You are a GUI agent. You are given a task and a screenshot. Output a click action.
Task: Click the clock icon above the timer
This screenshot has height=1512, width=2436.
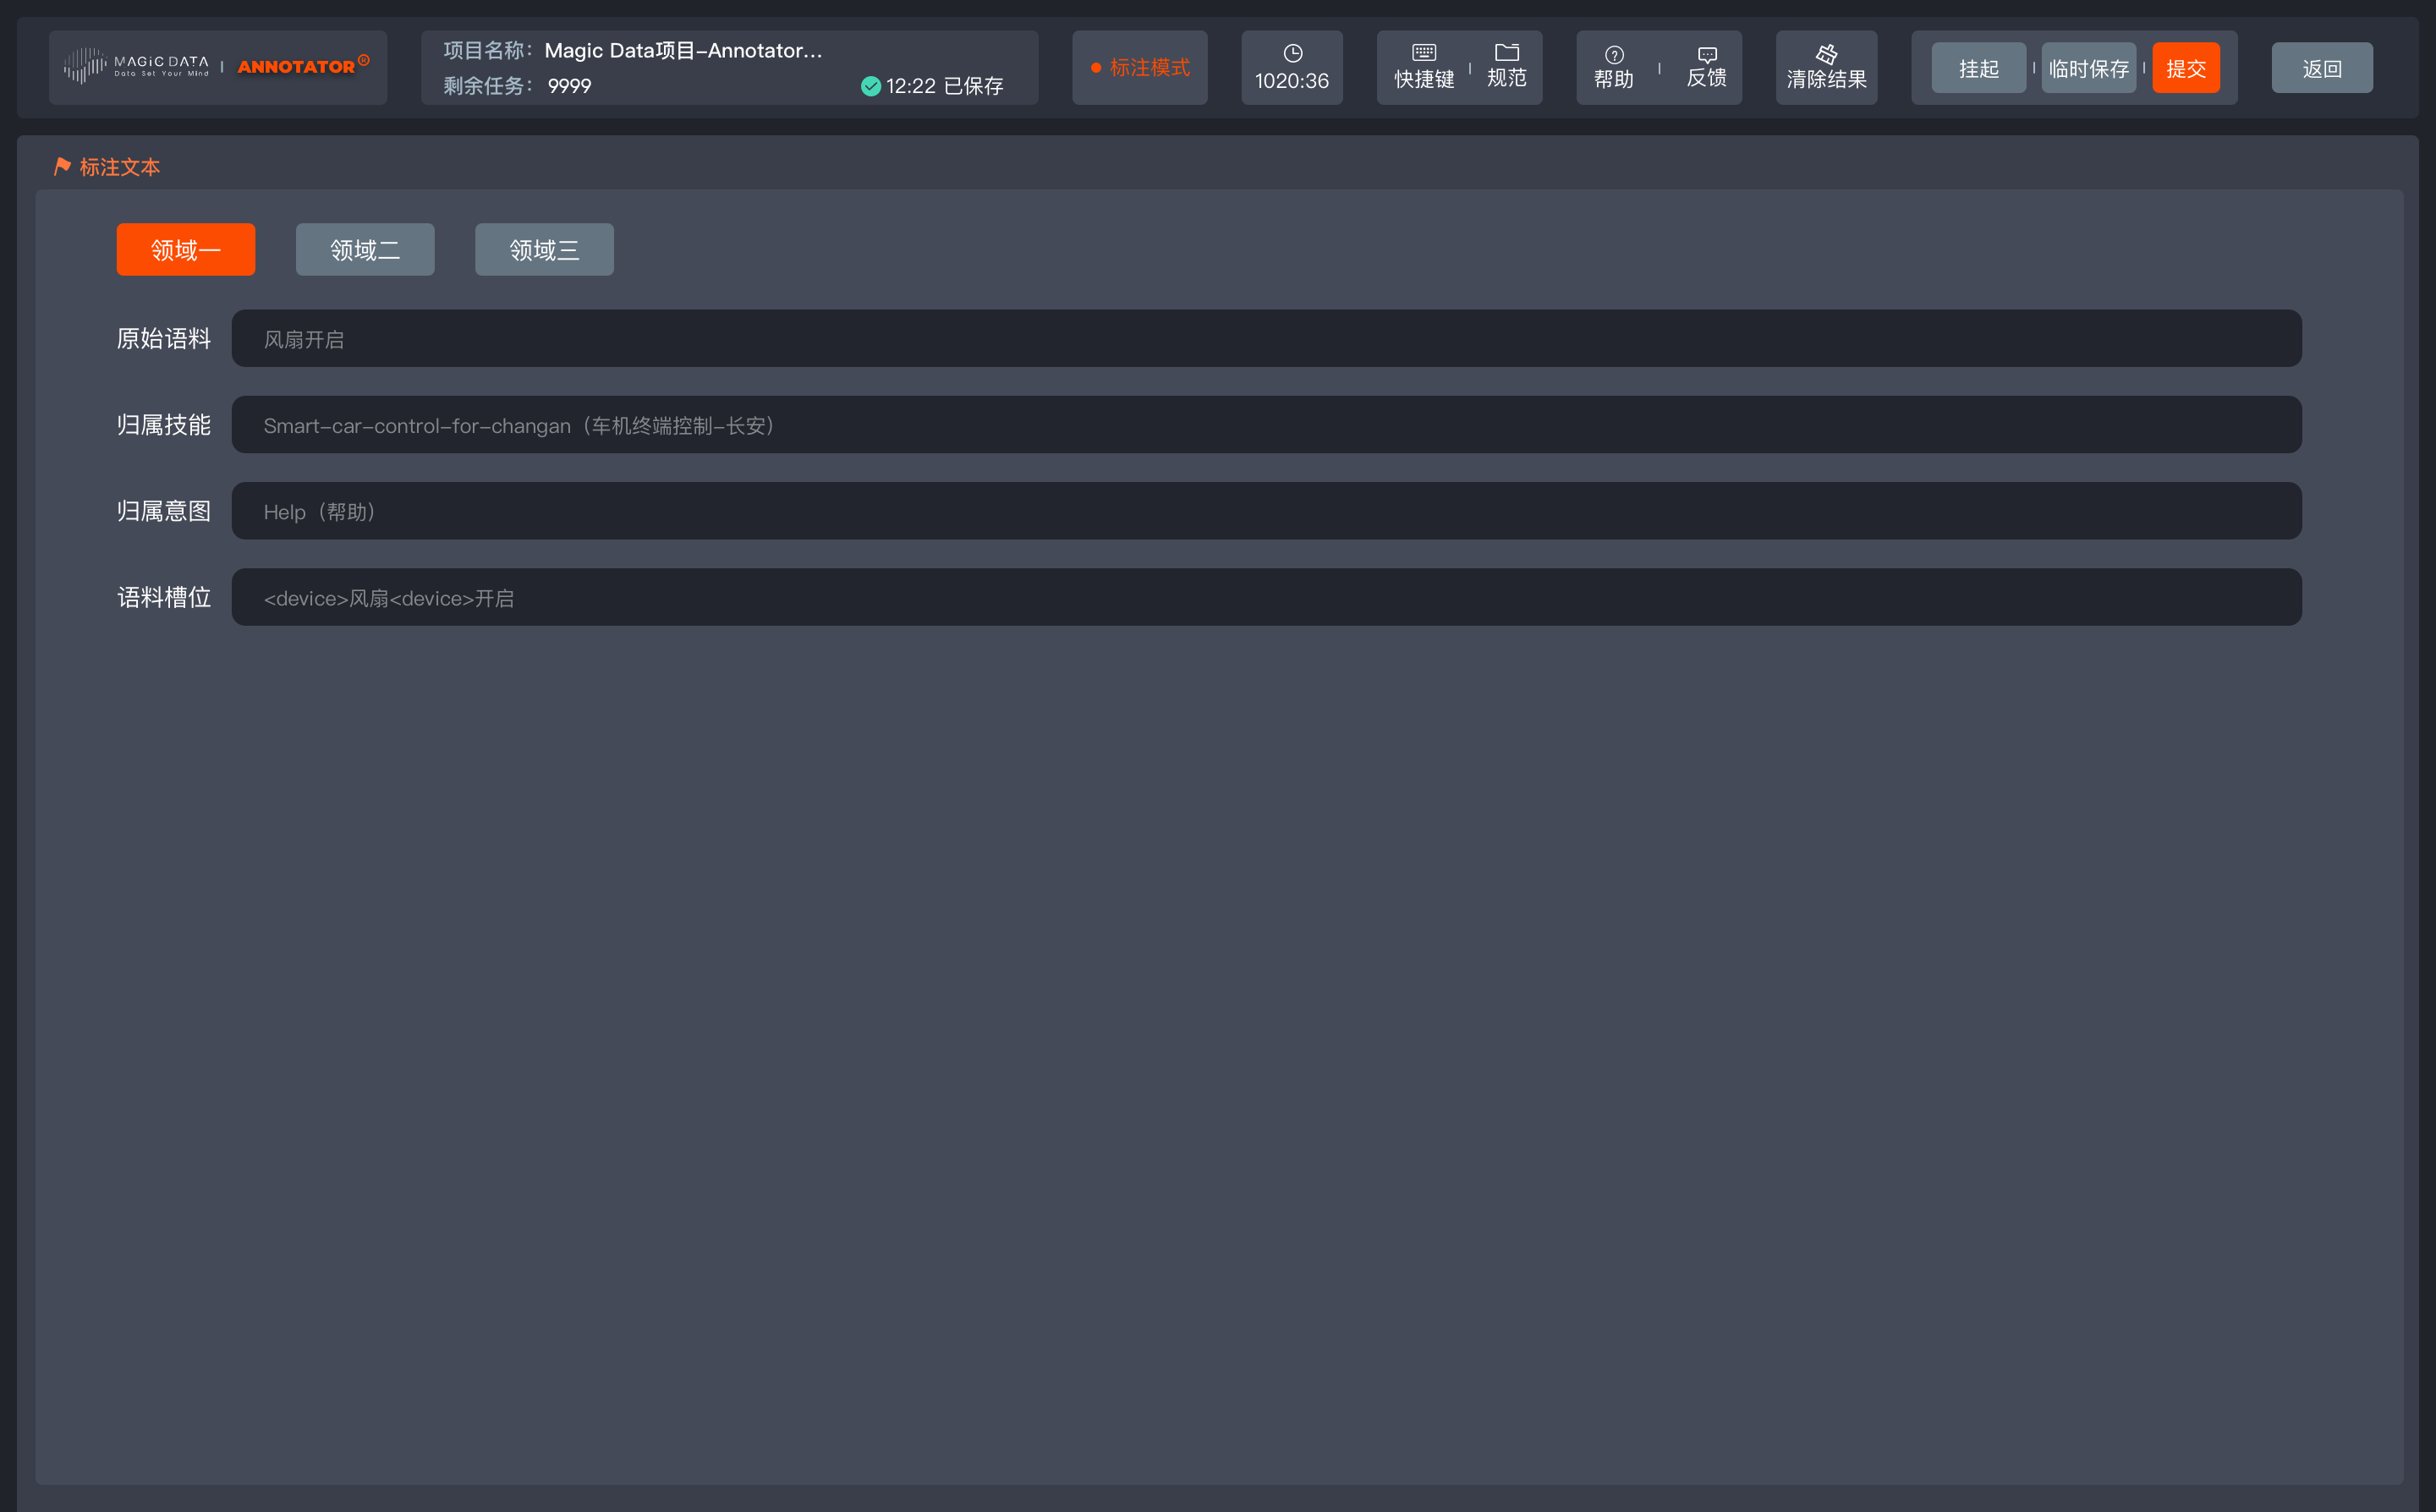coord(1291,53)
